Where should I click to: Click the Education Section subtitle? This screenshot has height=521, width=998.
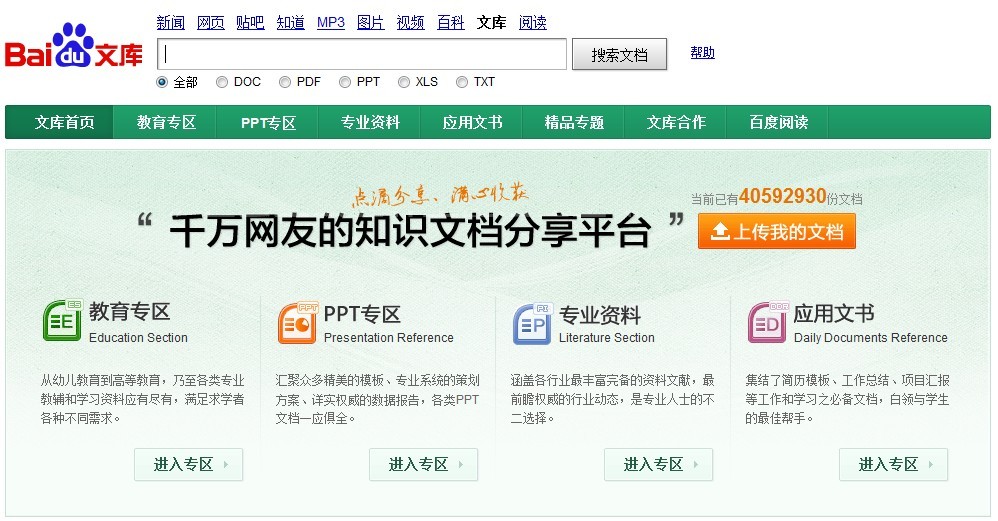138,338
